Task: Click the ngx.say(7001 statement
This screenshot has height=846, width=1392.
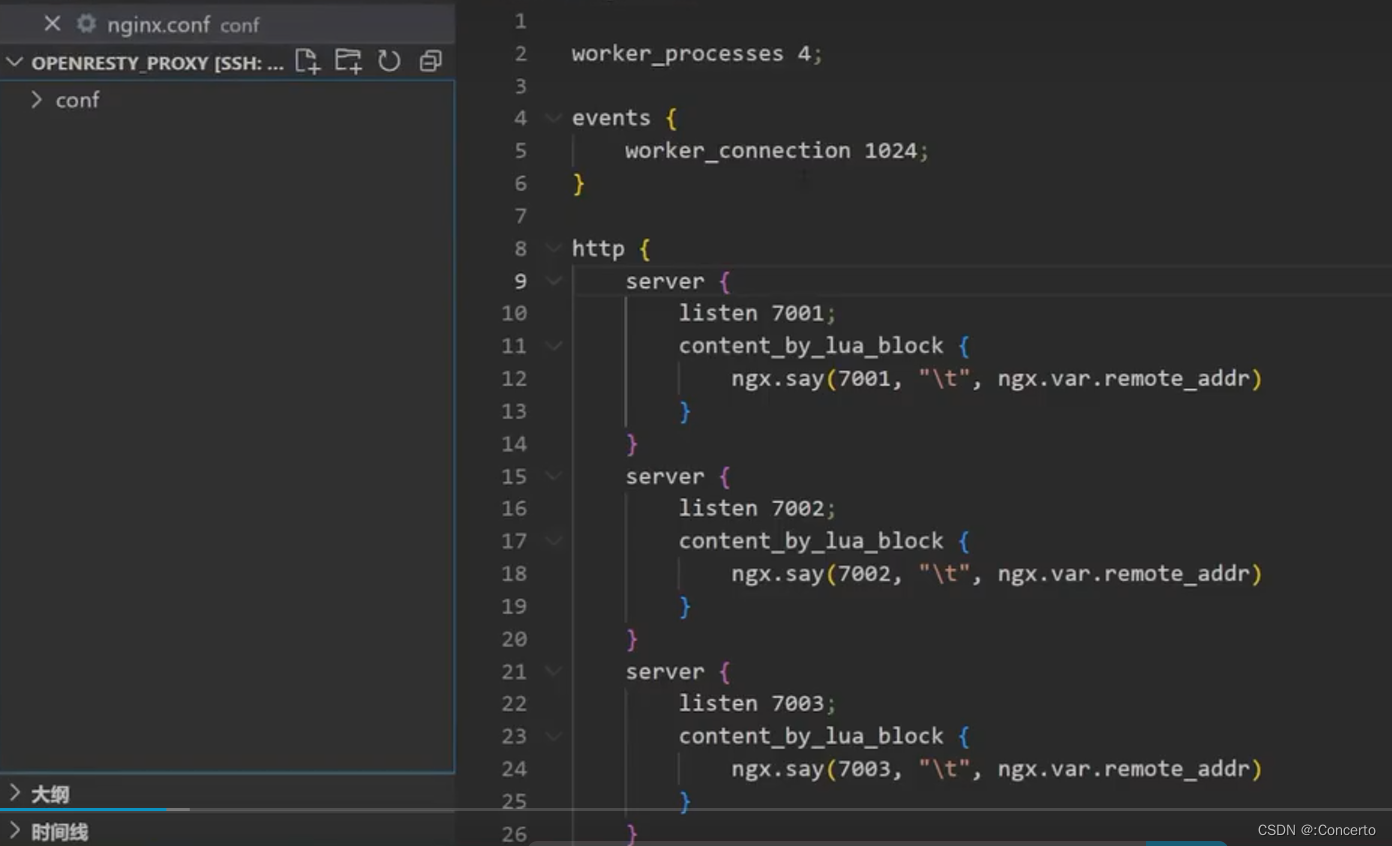Action: click(996, 378)
